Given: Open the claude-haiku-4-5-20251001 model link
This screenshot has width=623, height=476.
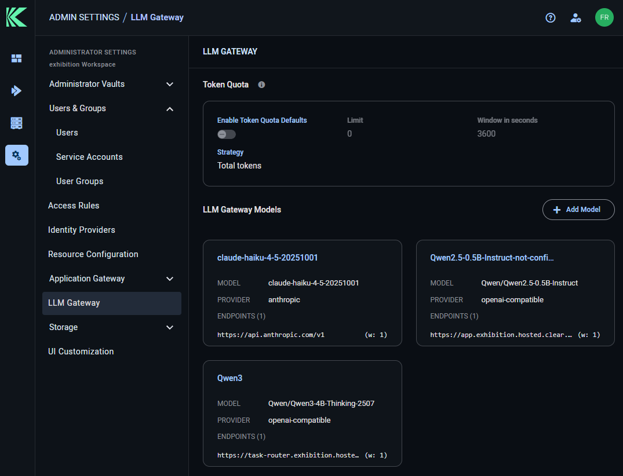Looking at the screenshot, I should pyautogui.click(x=267, y=257).
